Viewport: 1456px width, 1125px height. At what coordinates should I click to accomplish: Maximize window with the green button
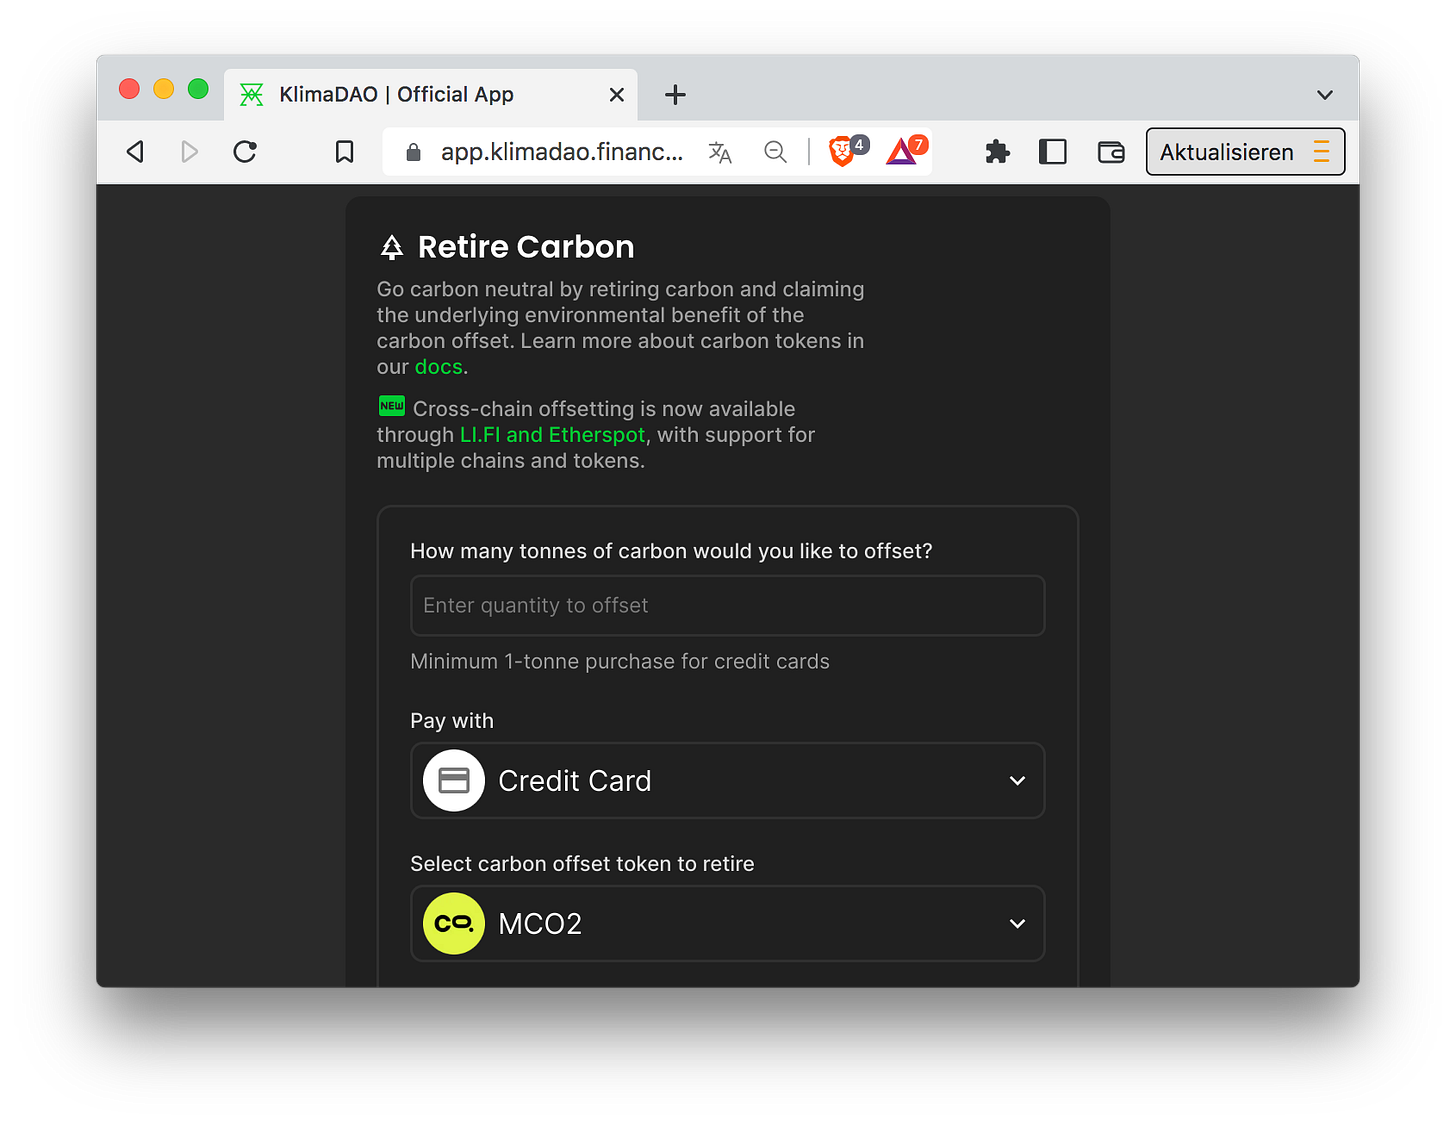click(198, 89)
